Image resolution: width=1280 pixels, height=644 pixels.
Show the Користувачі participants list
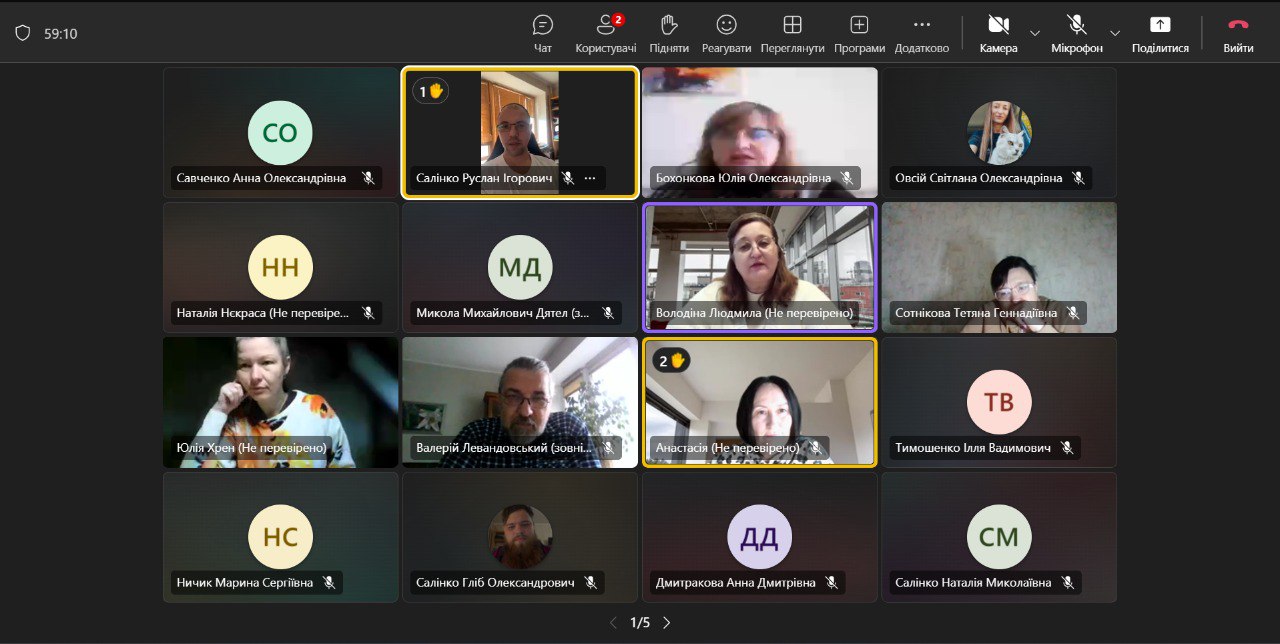[605, 32]
